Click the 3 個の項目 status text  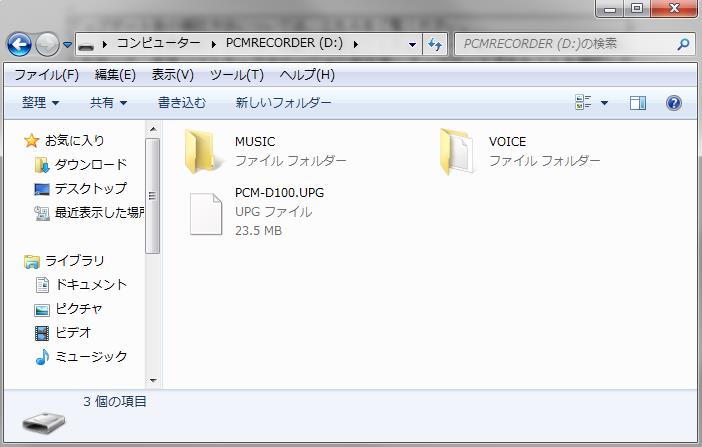tap(115, 401)
